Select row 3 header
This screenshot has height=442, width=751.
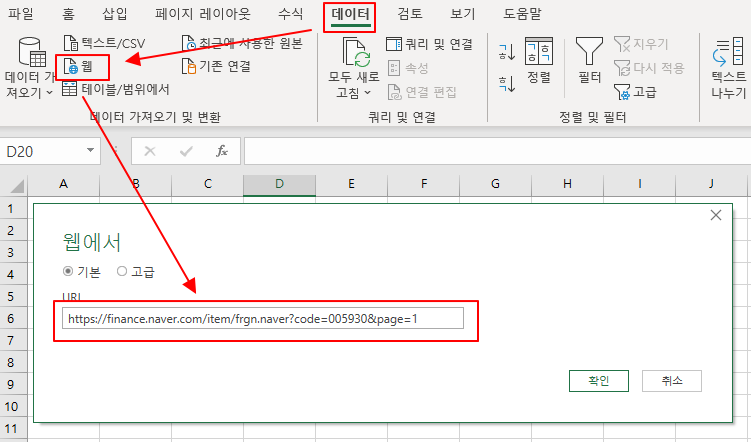click(11, 252)
